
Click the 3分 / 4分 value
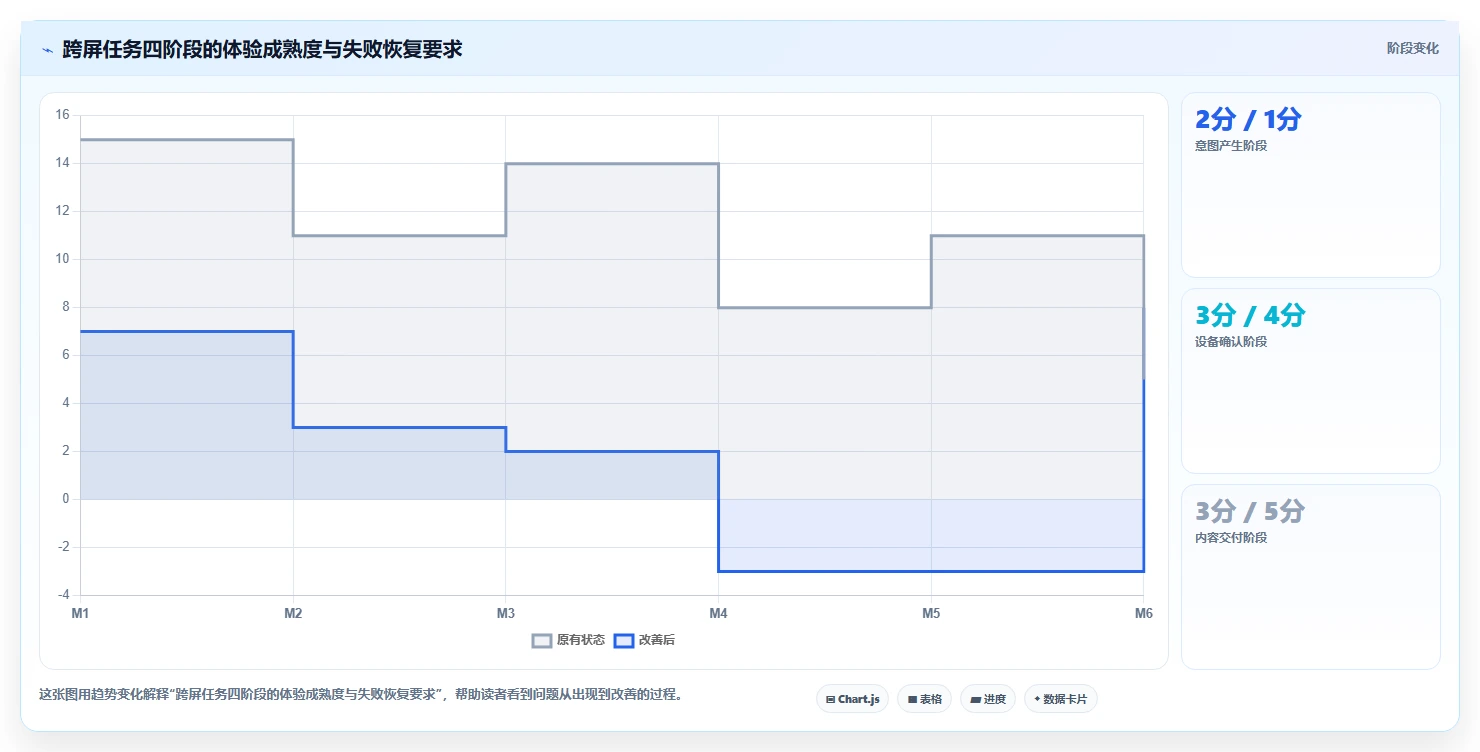[x=1250, y=316]
